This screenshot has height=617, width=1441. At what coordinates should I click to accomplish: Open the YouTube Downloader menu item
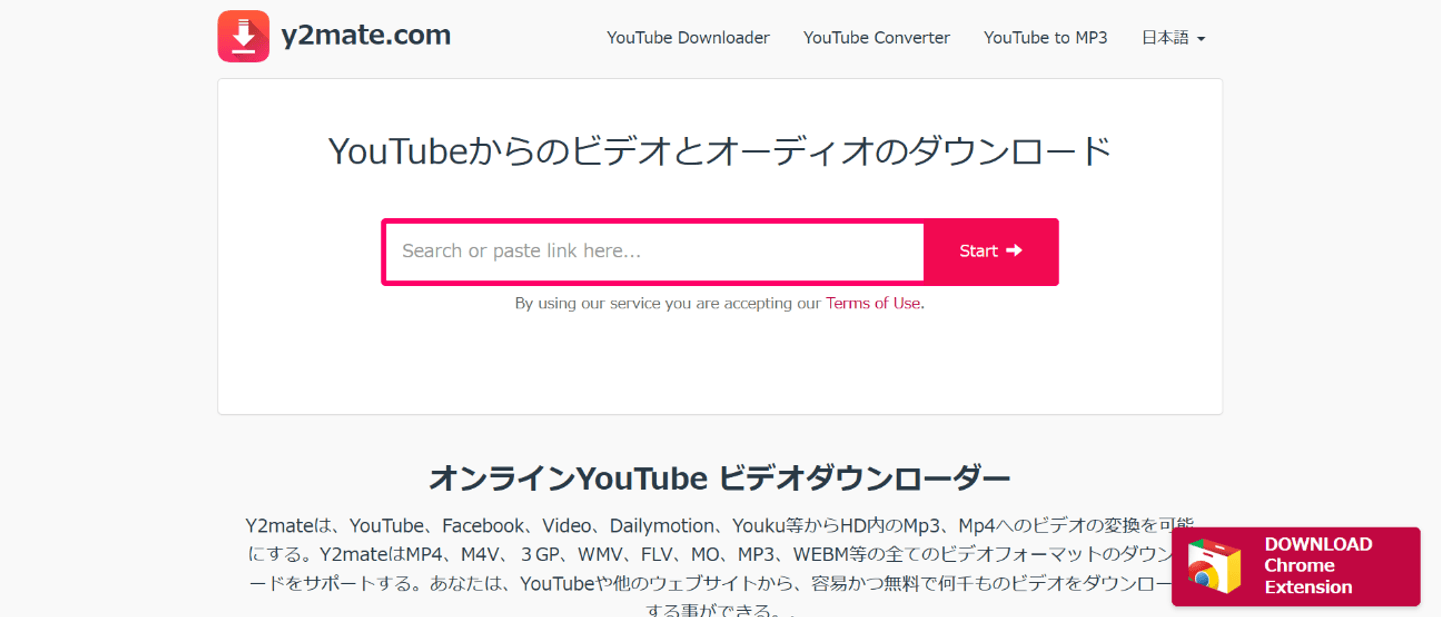coord(688,38)
